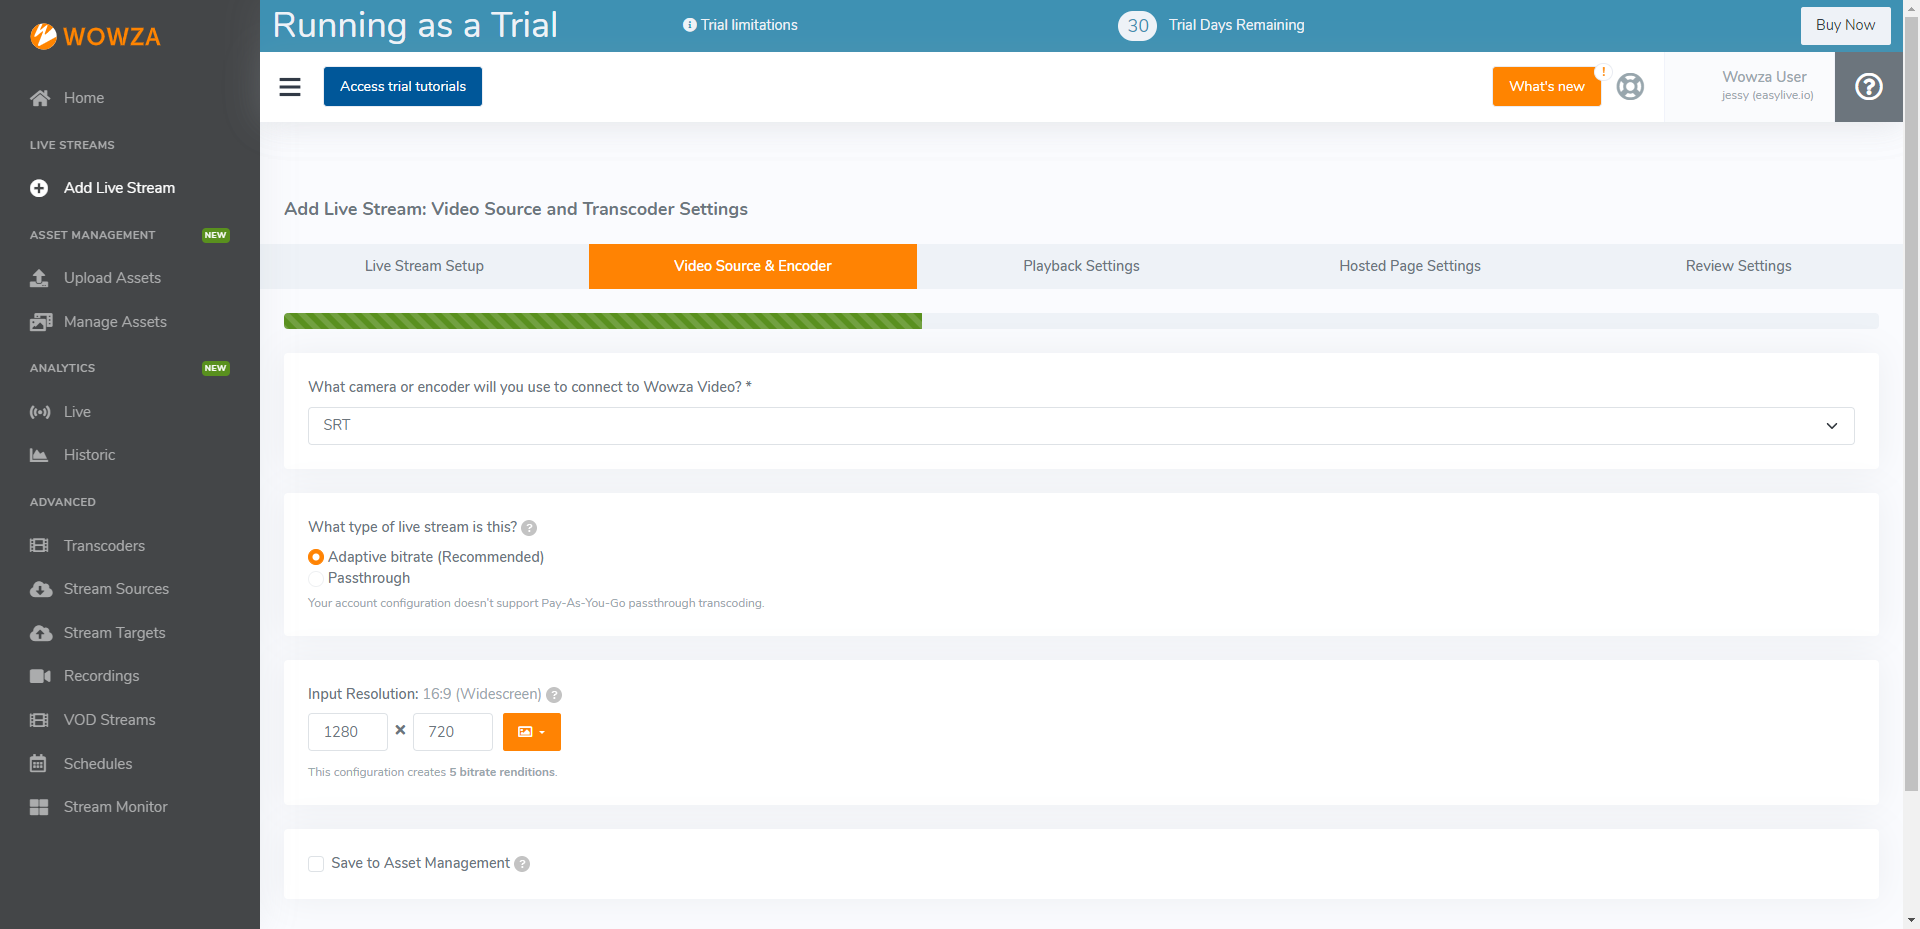Open the camera or encoder SRT dropdown
Viewport: 1920px width, 929px height.
point(1081,426)
